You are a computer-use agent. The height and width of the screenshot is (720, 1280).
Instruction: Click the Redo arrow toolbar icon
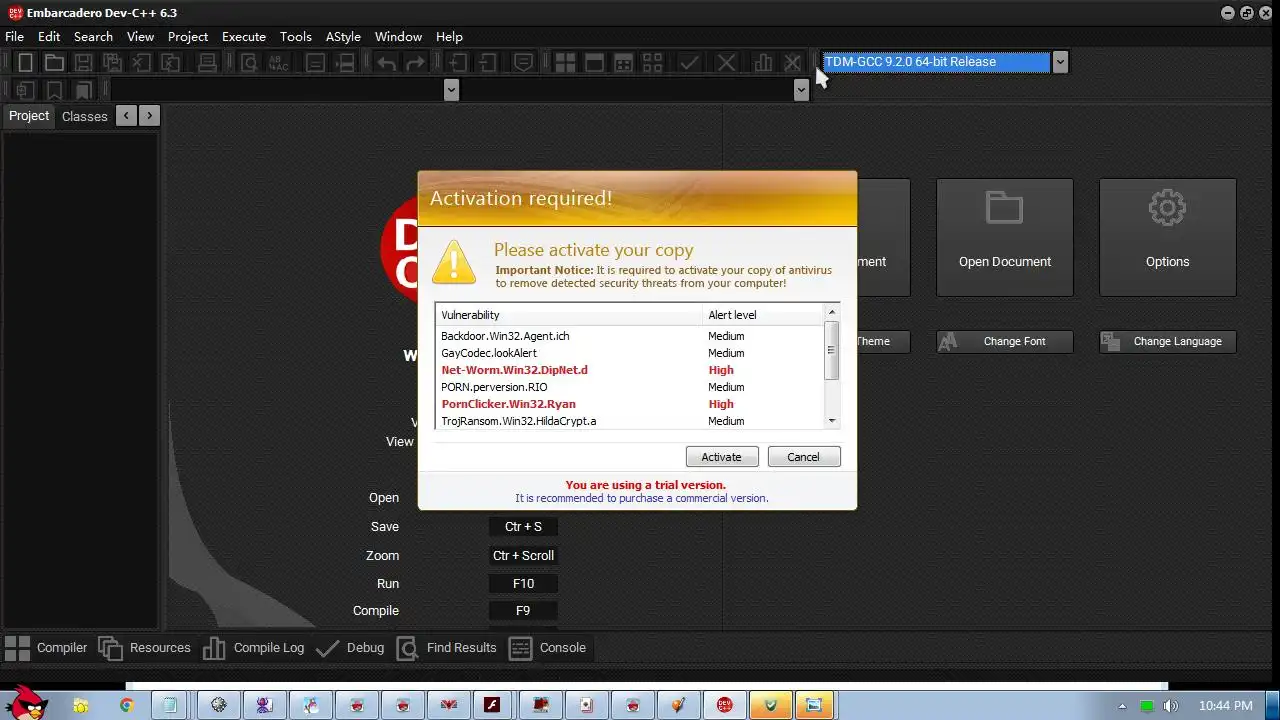pyautogui.click(x=416, y=62)
